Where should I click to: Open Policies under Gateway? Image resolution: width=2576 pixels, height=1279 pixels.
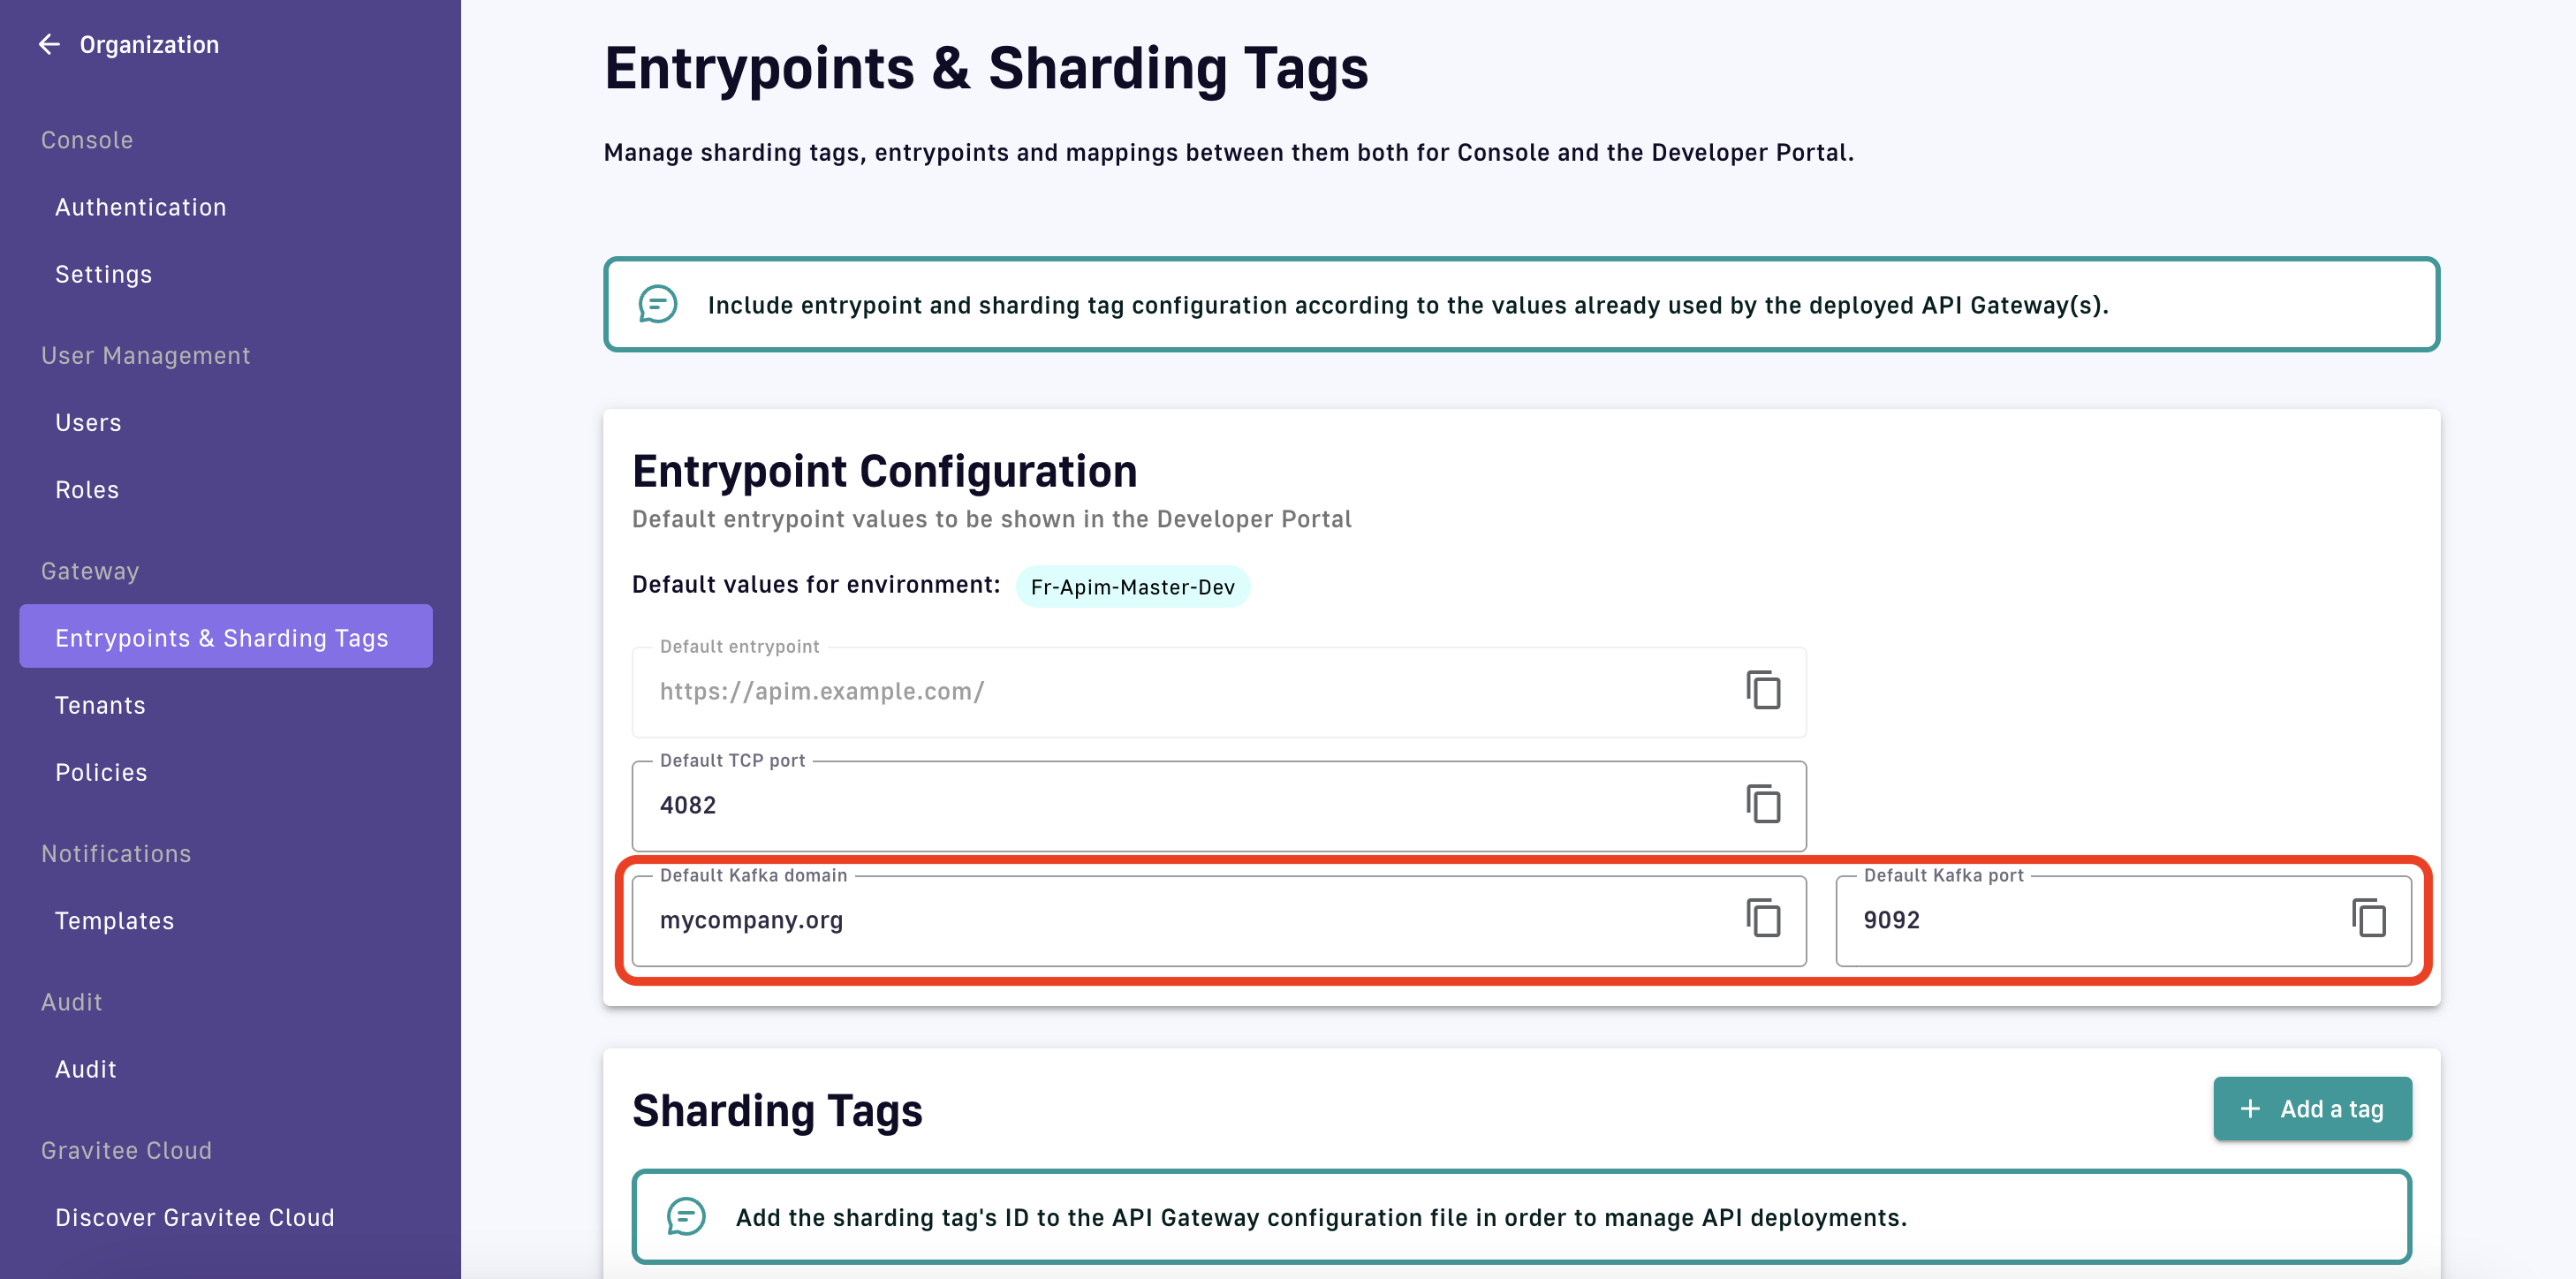coord(101,772)
